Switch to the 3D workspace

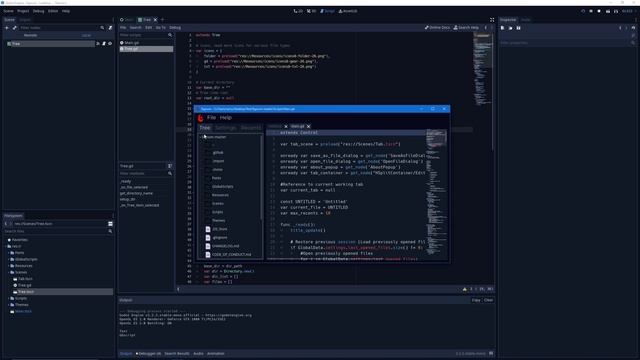coord(311,11)
